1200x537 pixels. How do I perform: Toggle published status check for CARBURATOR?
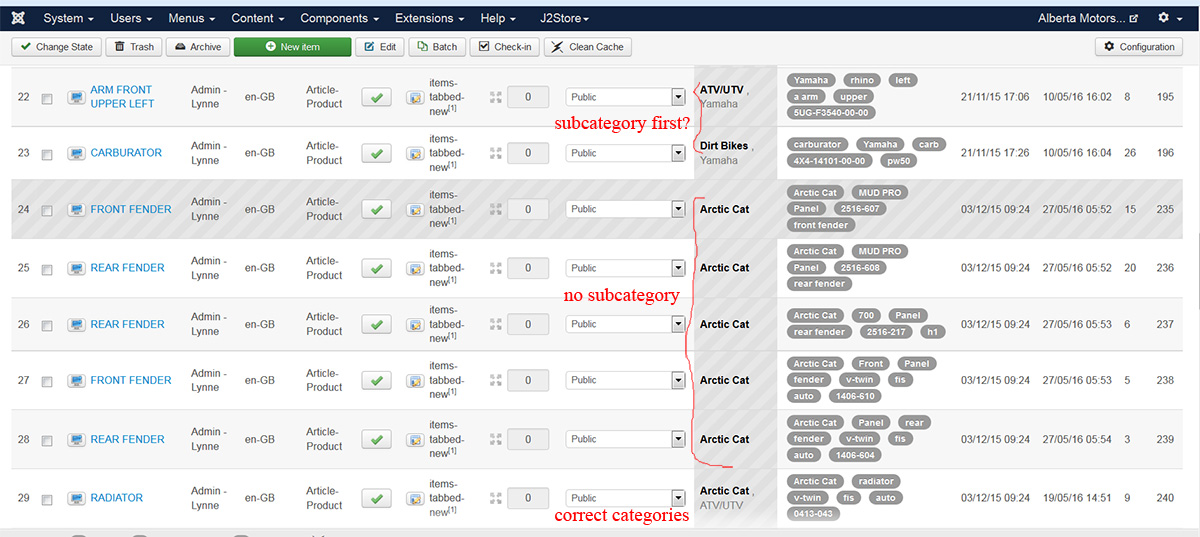pyautogui.click(x=376, y=153)
